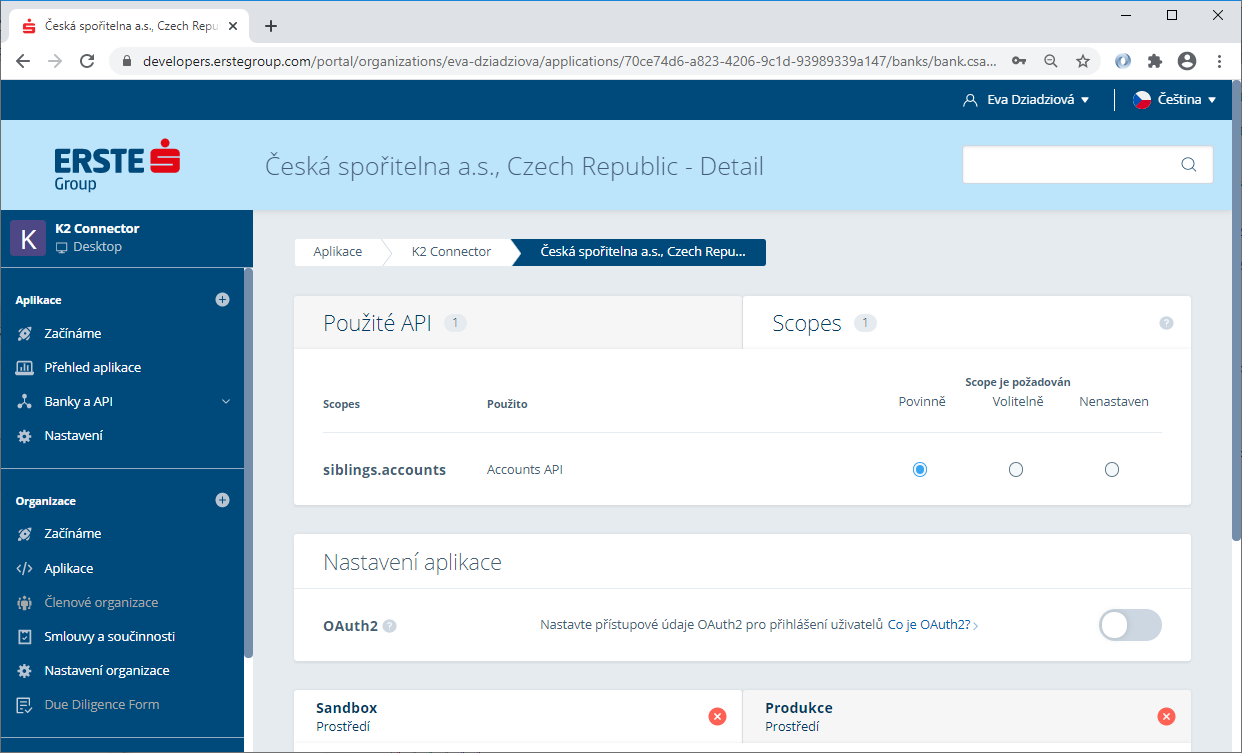Select Nenastaven radio for siblings.accounts
Screen dimensions: 1242x753
pos(1112,469)
